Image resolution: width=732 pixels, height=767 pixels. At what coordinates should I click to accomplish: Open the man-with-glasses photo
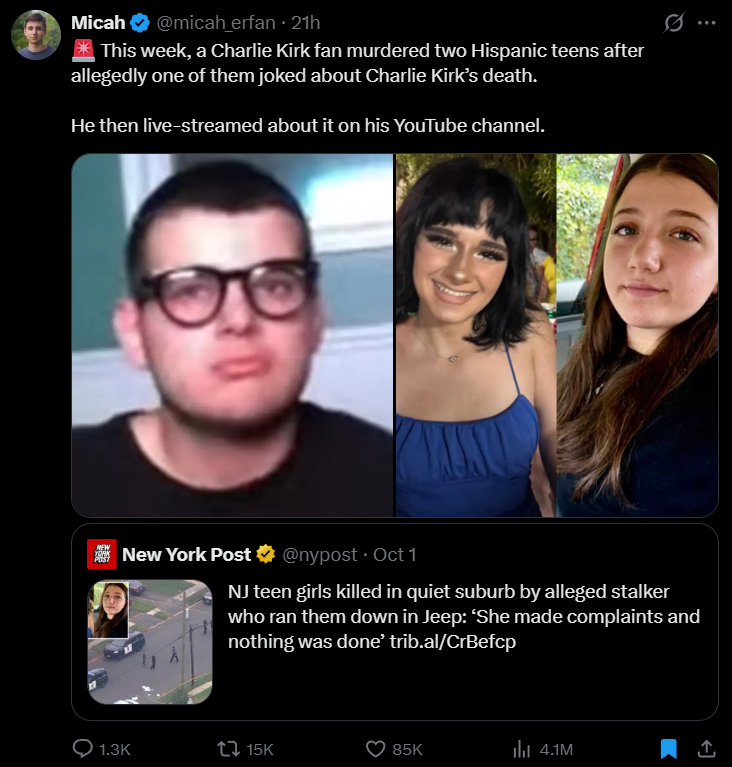(232, 335)
